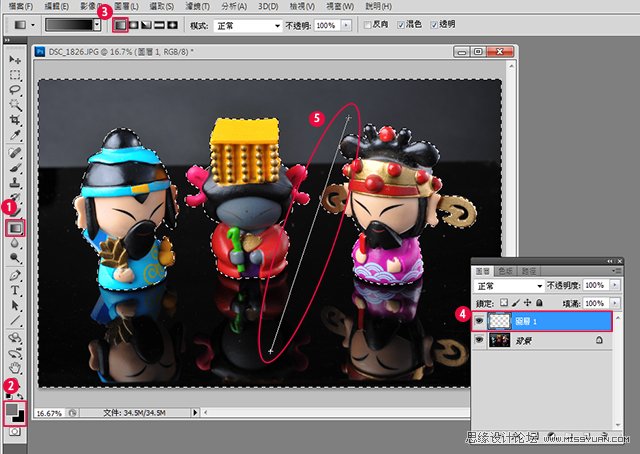Open the gradient picker dropdown arrow
This screenshot has height=454, width=640.
point(97,23)
